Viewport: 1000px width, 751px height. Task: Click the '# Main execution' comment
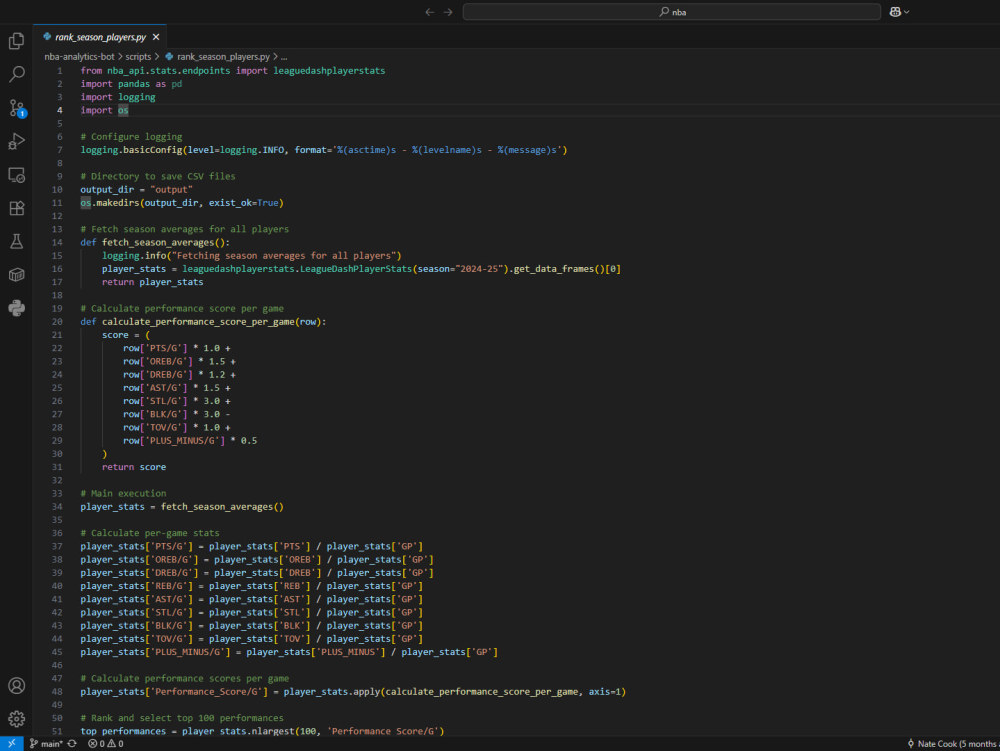tap(123, 493)
